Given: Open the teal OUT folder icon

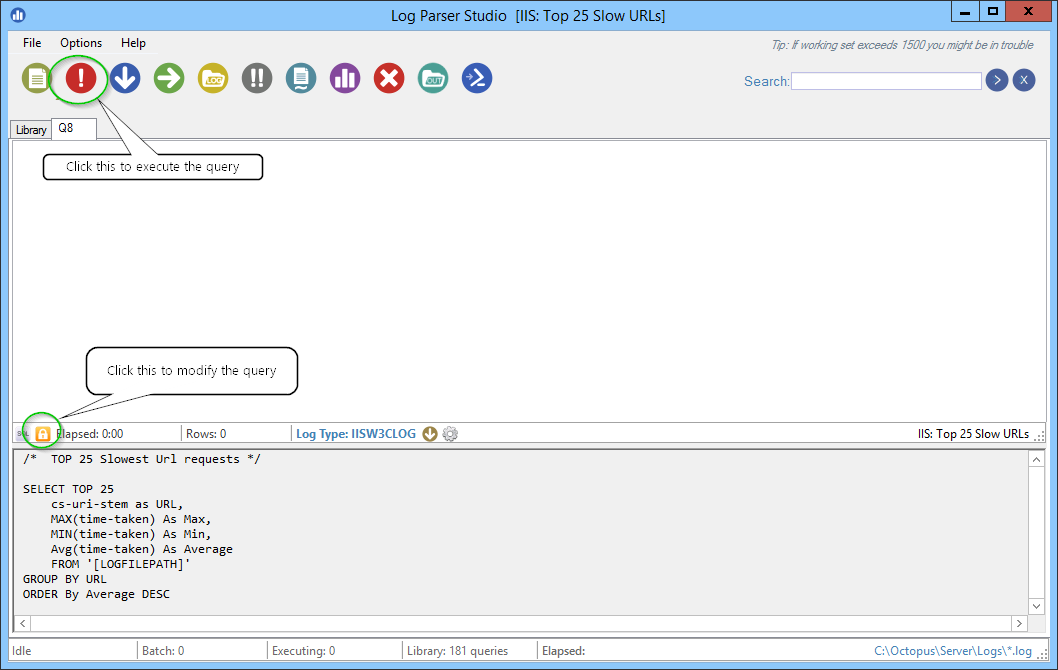Looking at the screenshot, I should tap(433, 79).
